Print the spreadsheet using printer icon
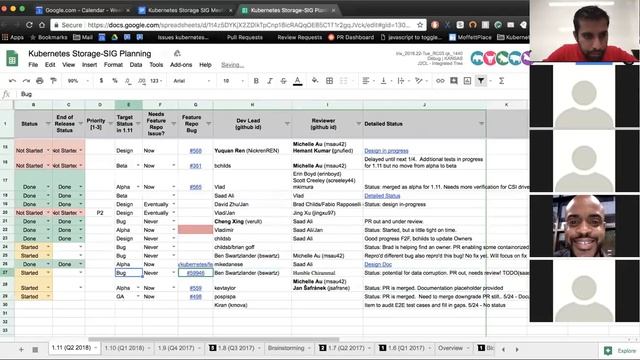The image size is (640, 360). pos(40,81)
